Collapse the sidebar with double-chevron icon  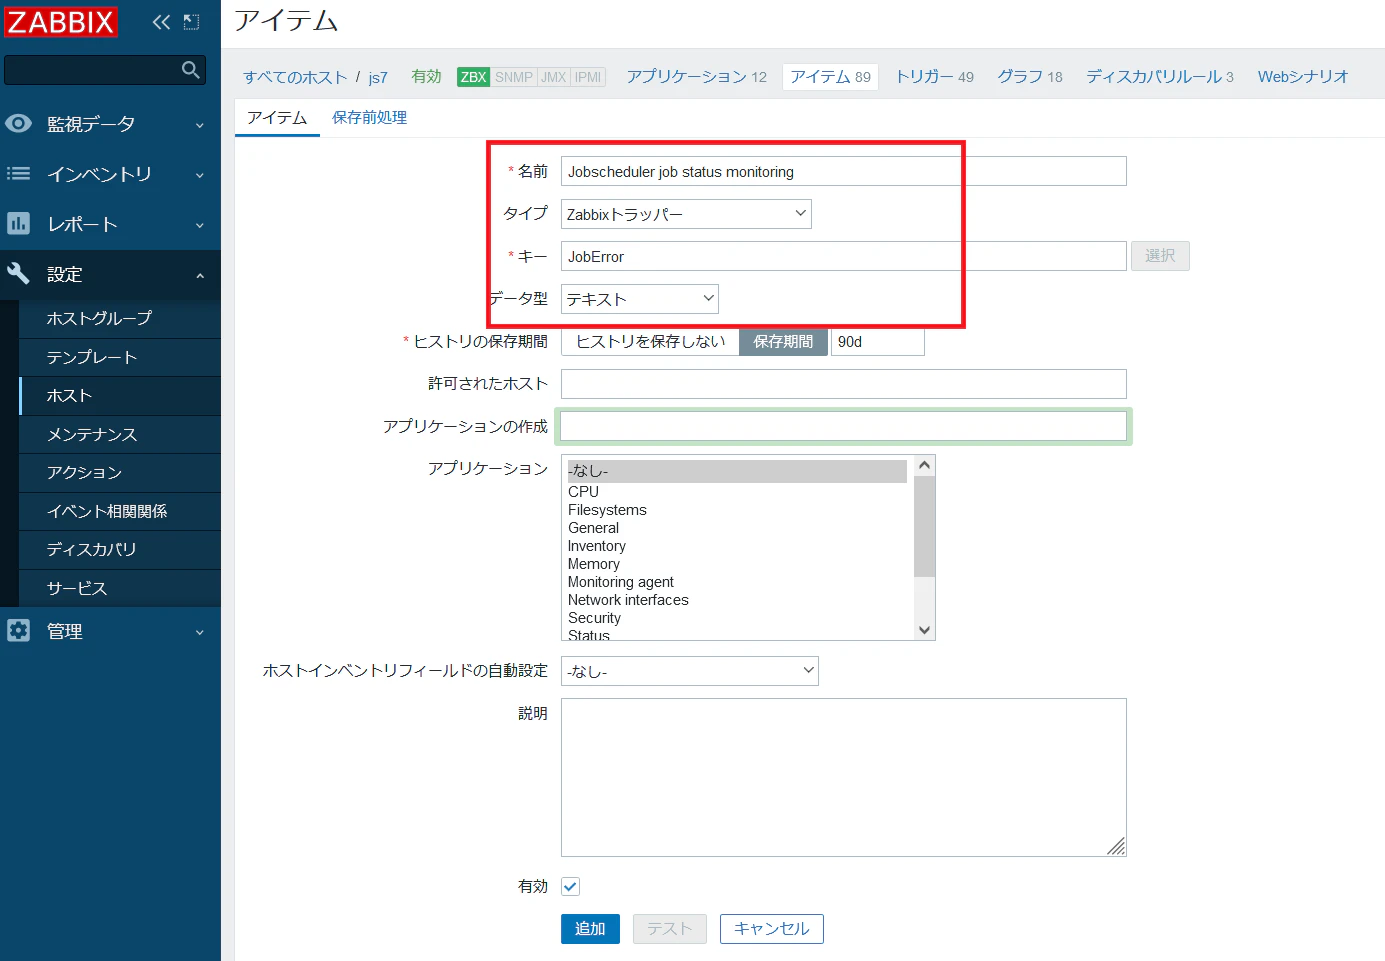click(161, 22)
